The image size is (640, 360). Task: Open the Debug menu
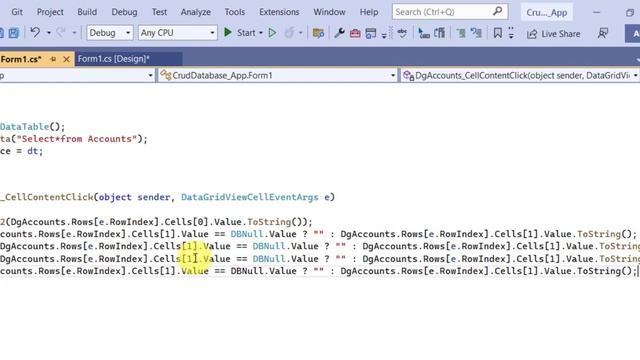(124, 12)
